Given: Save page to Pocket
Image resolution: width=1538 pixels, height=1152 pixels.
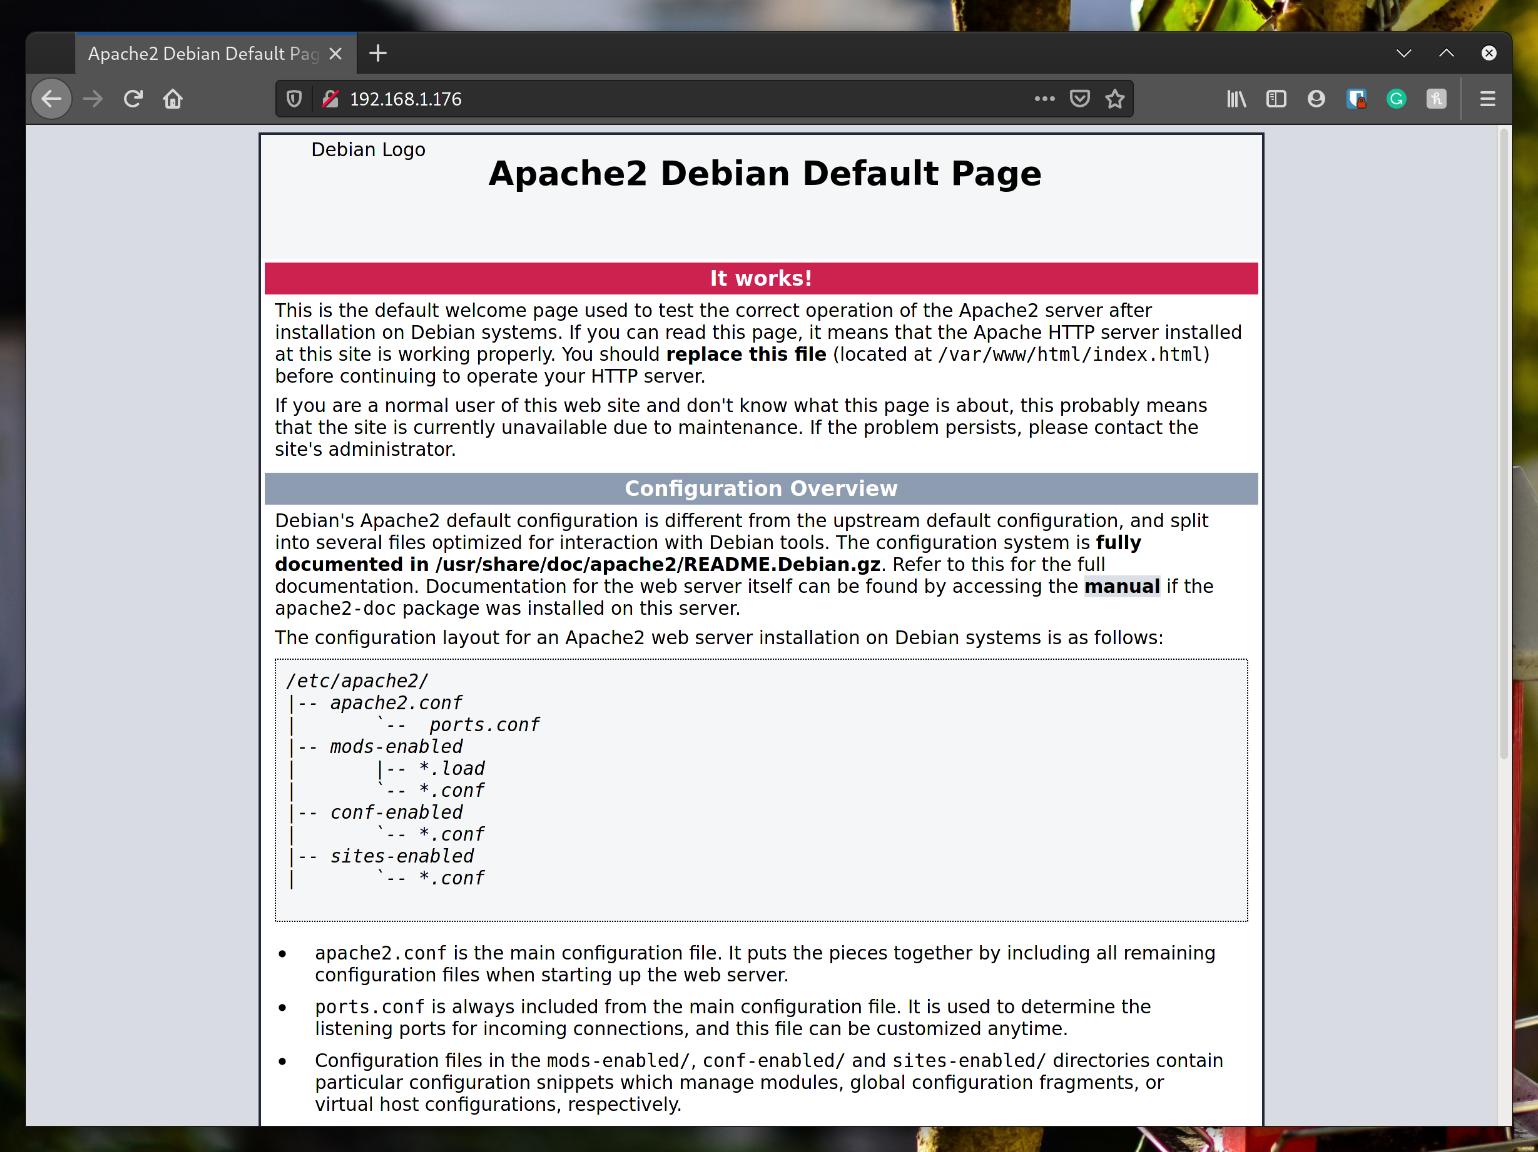Looking at the screenshot, I should (x=1080, y=99).
